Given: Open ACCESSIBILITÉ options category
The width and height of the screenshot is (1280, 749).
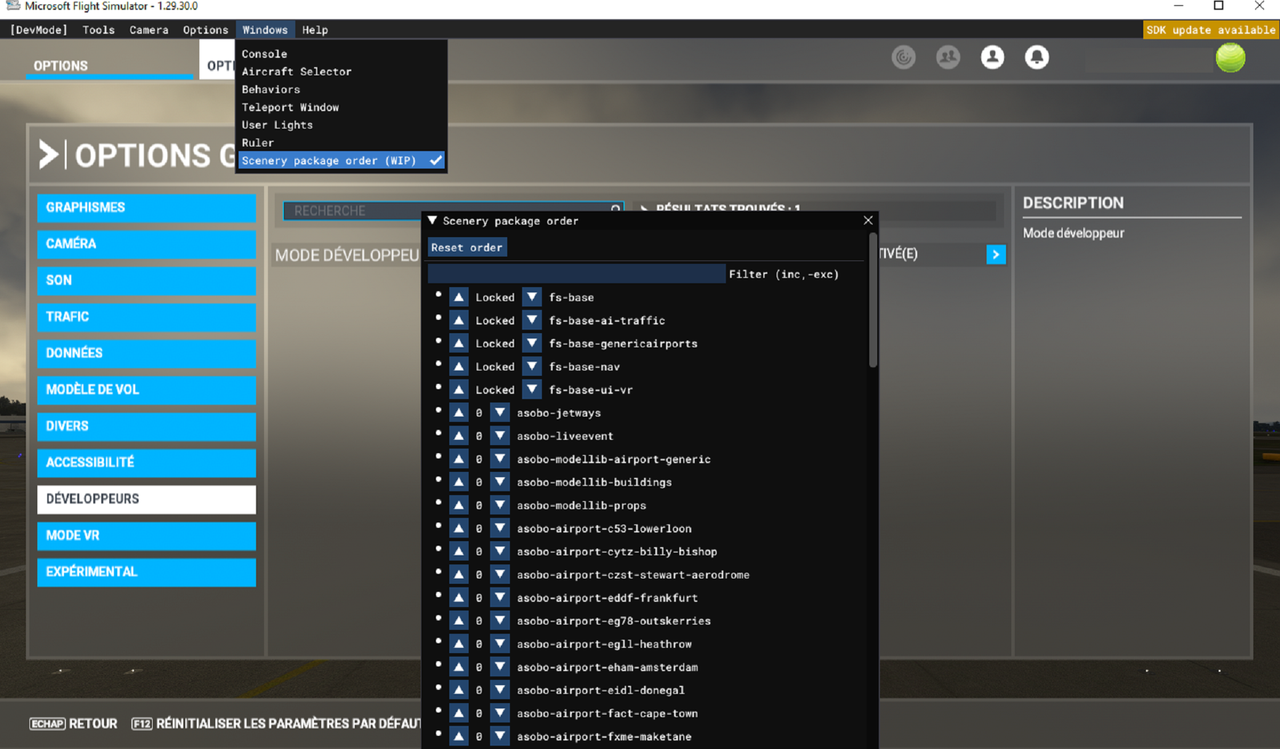Looking at the screenshot, I should (x=147, y=463).
